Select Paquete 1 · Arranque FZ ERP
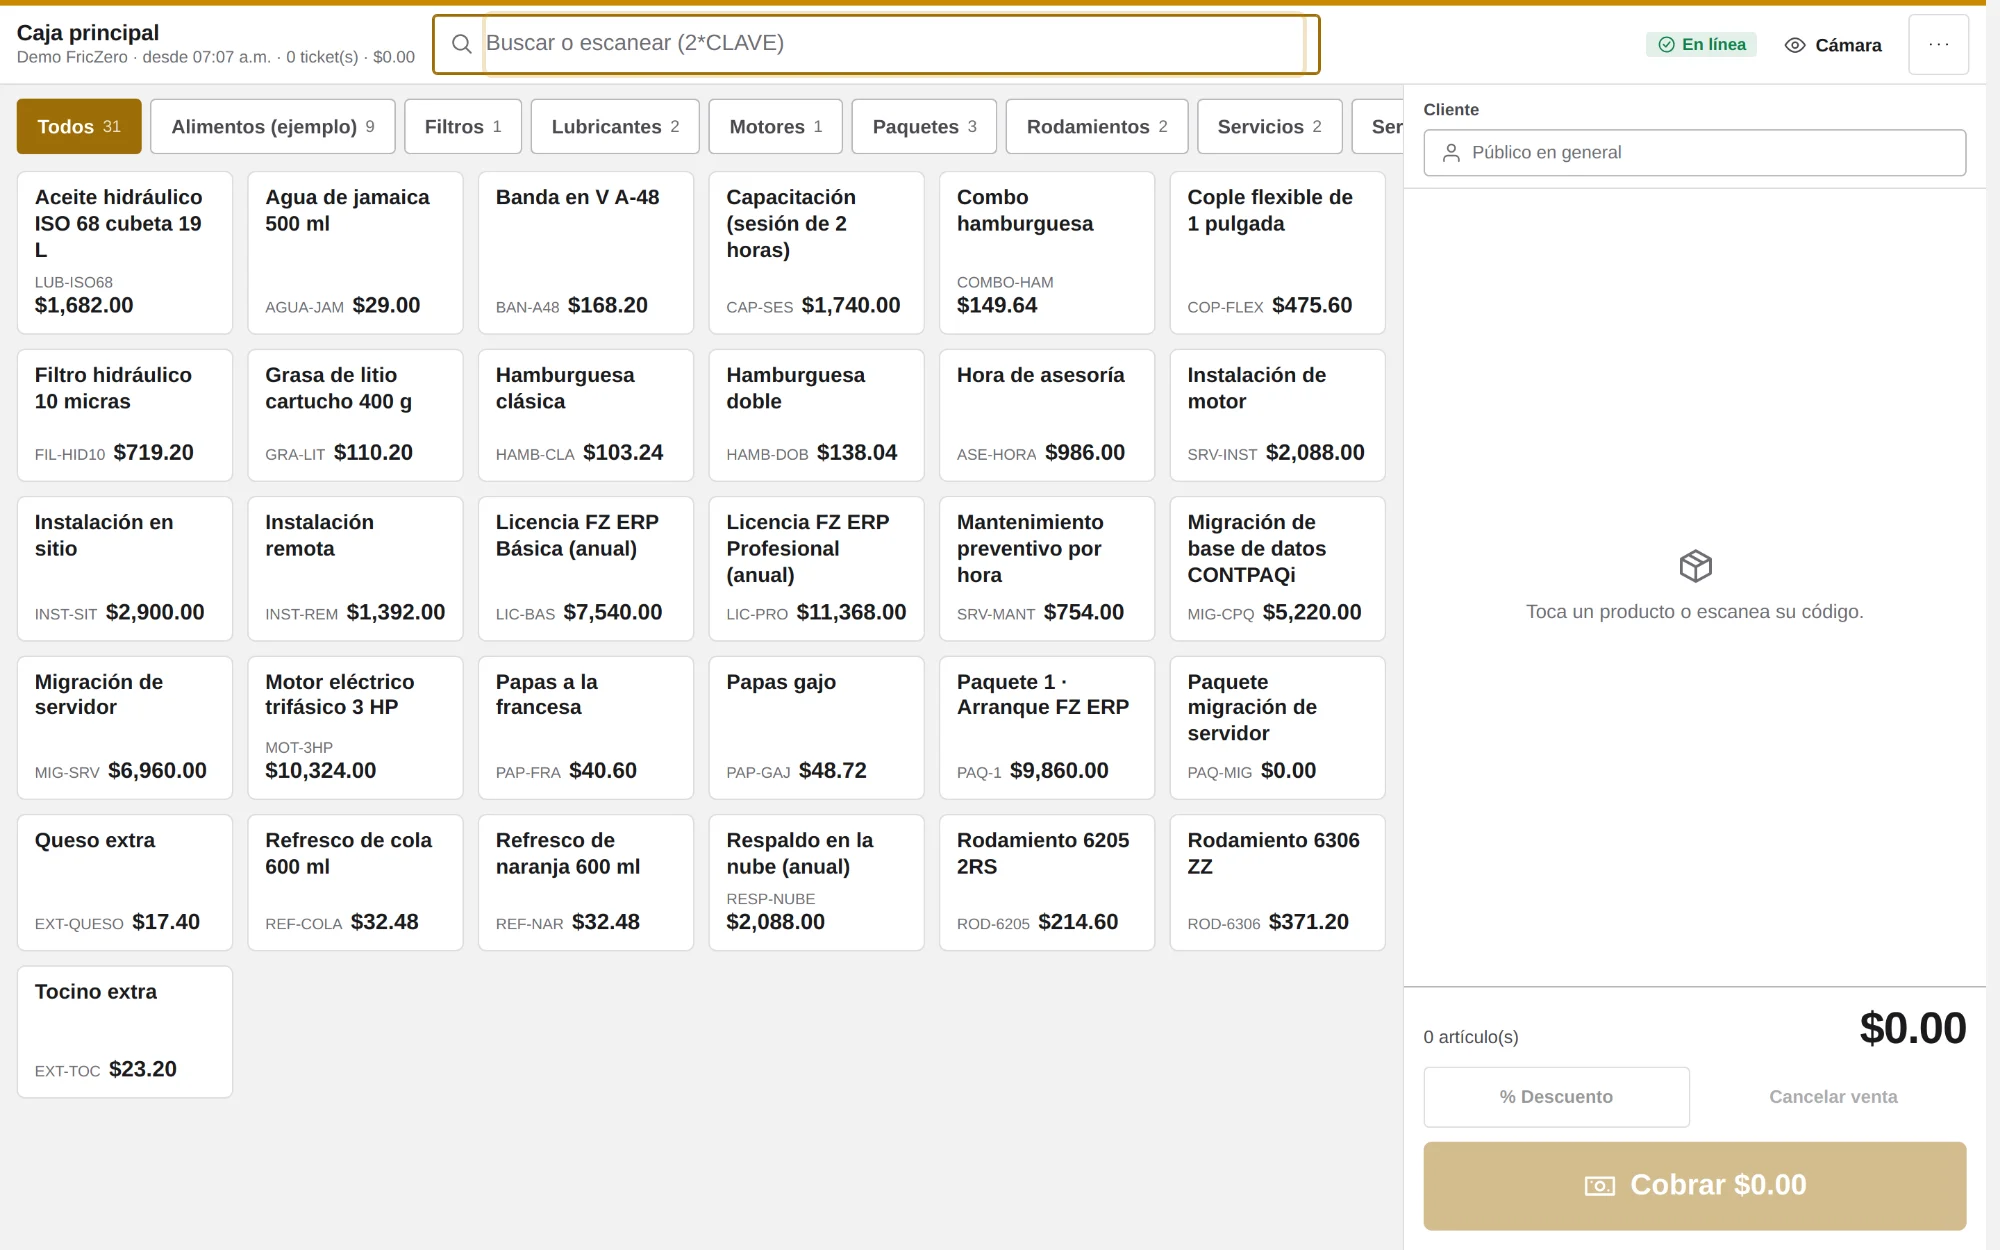 1047,727
